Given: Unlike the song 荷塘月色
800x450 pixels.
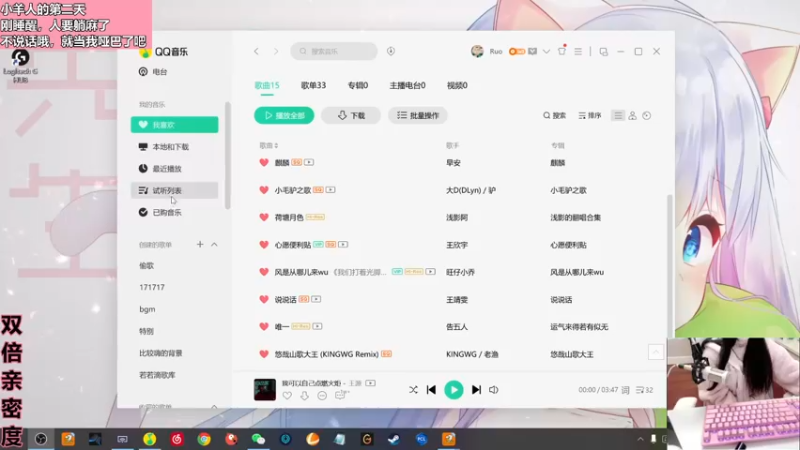Looking at the screenshot, I should (x=264, y=217).
